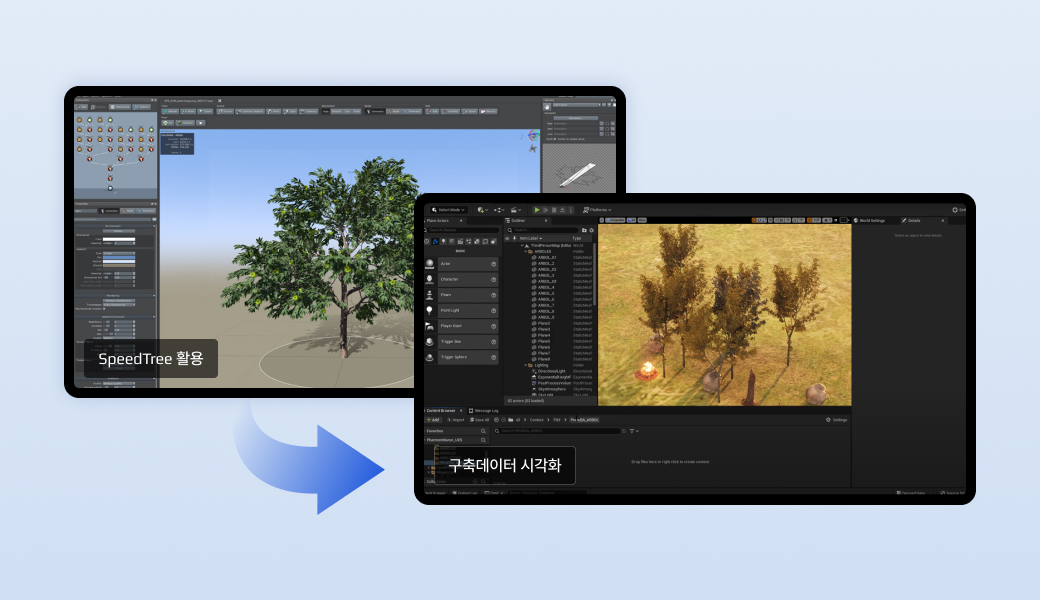
Task: Open the add content dropdown next to Select Mode
Action: pyautogui.click(x=482, y=210)
